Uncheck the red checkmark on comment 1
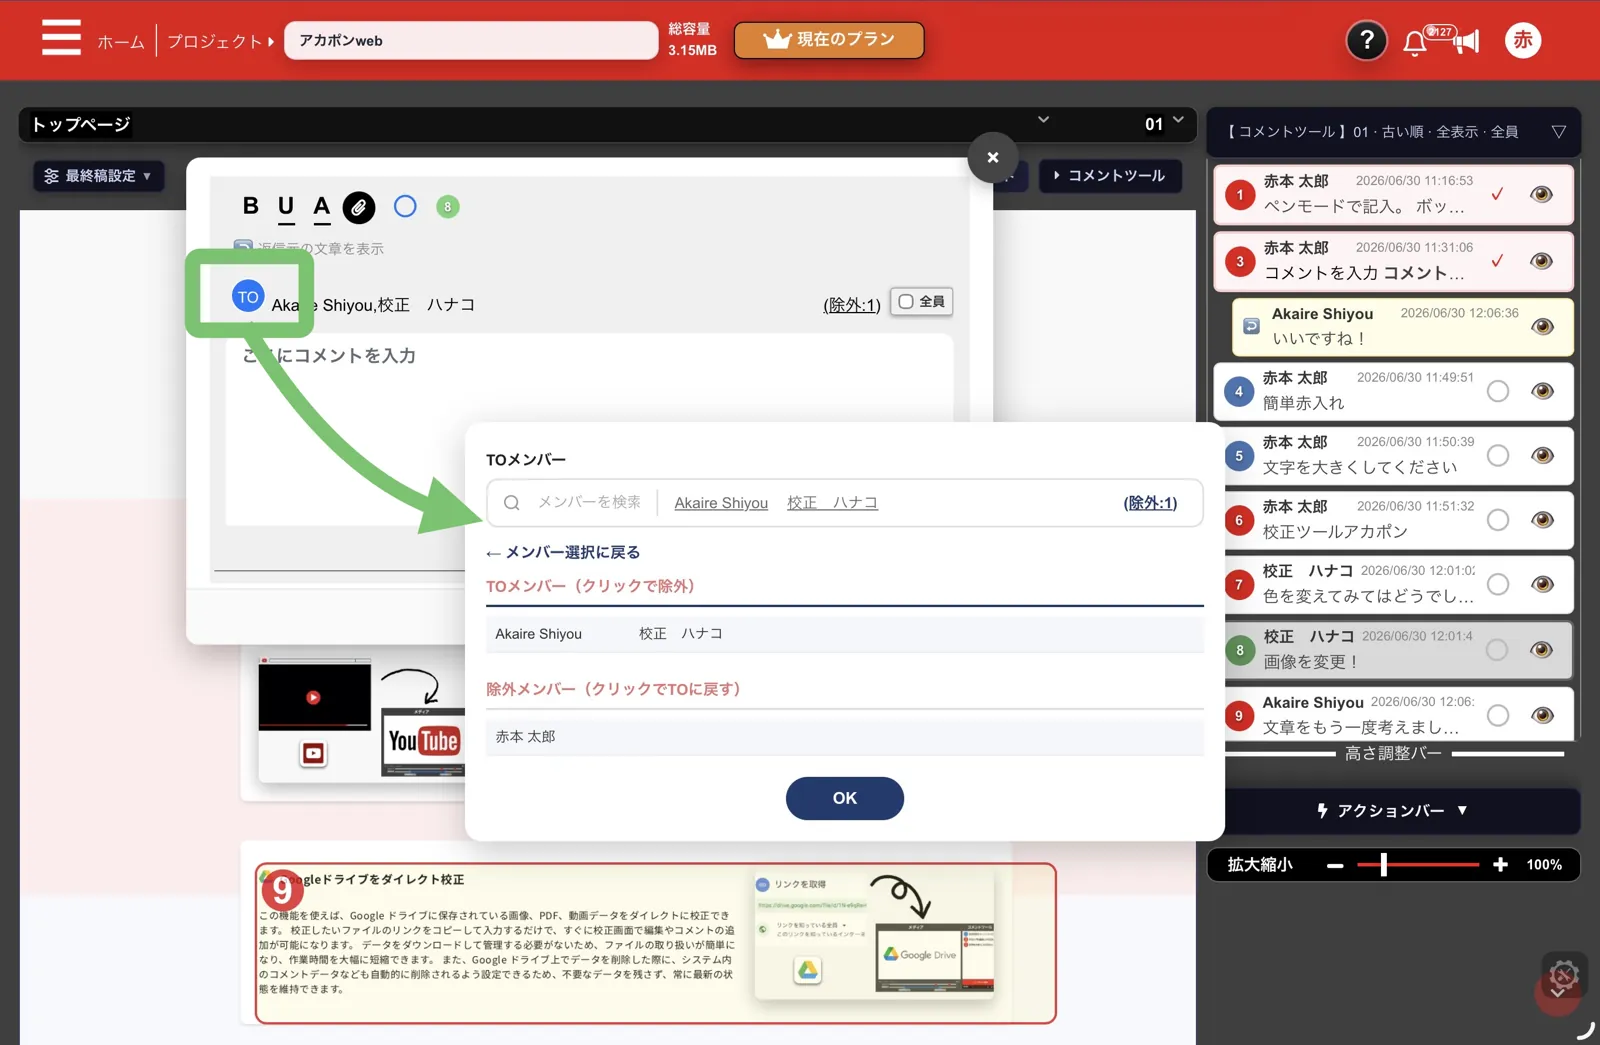 [1497, 194]
